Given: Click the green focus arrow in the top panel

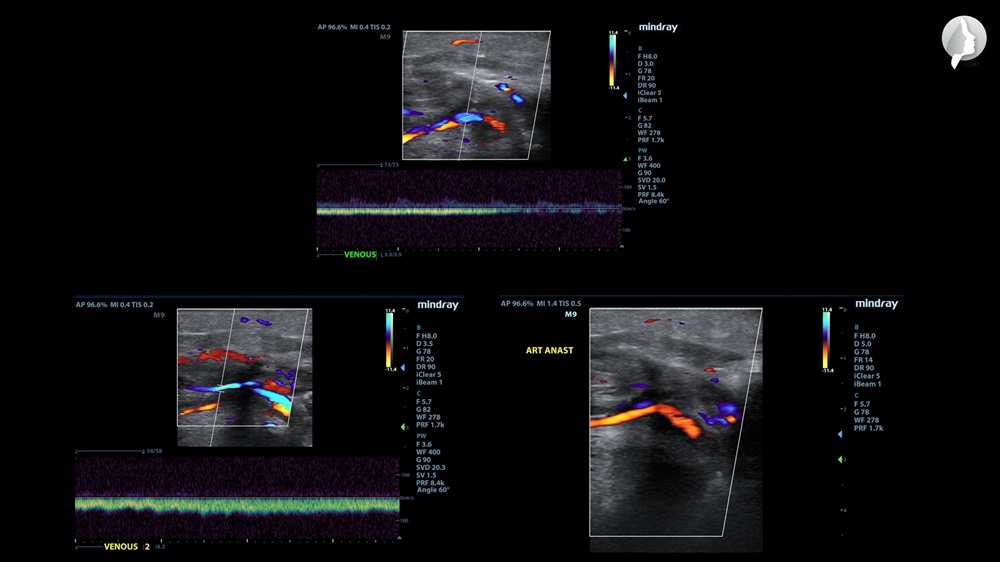Looking at the screenshot, I should pos(626,159).
